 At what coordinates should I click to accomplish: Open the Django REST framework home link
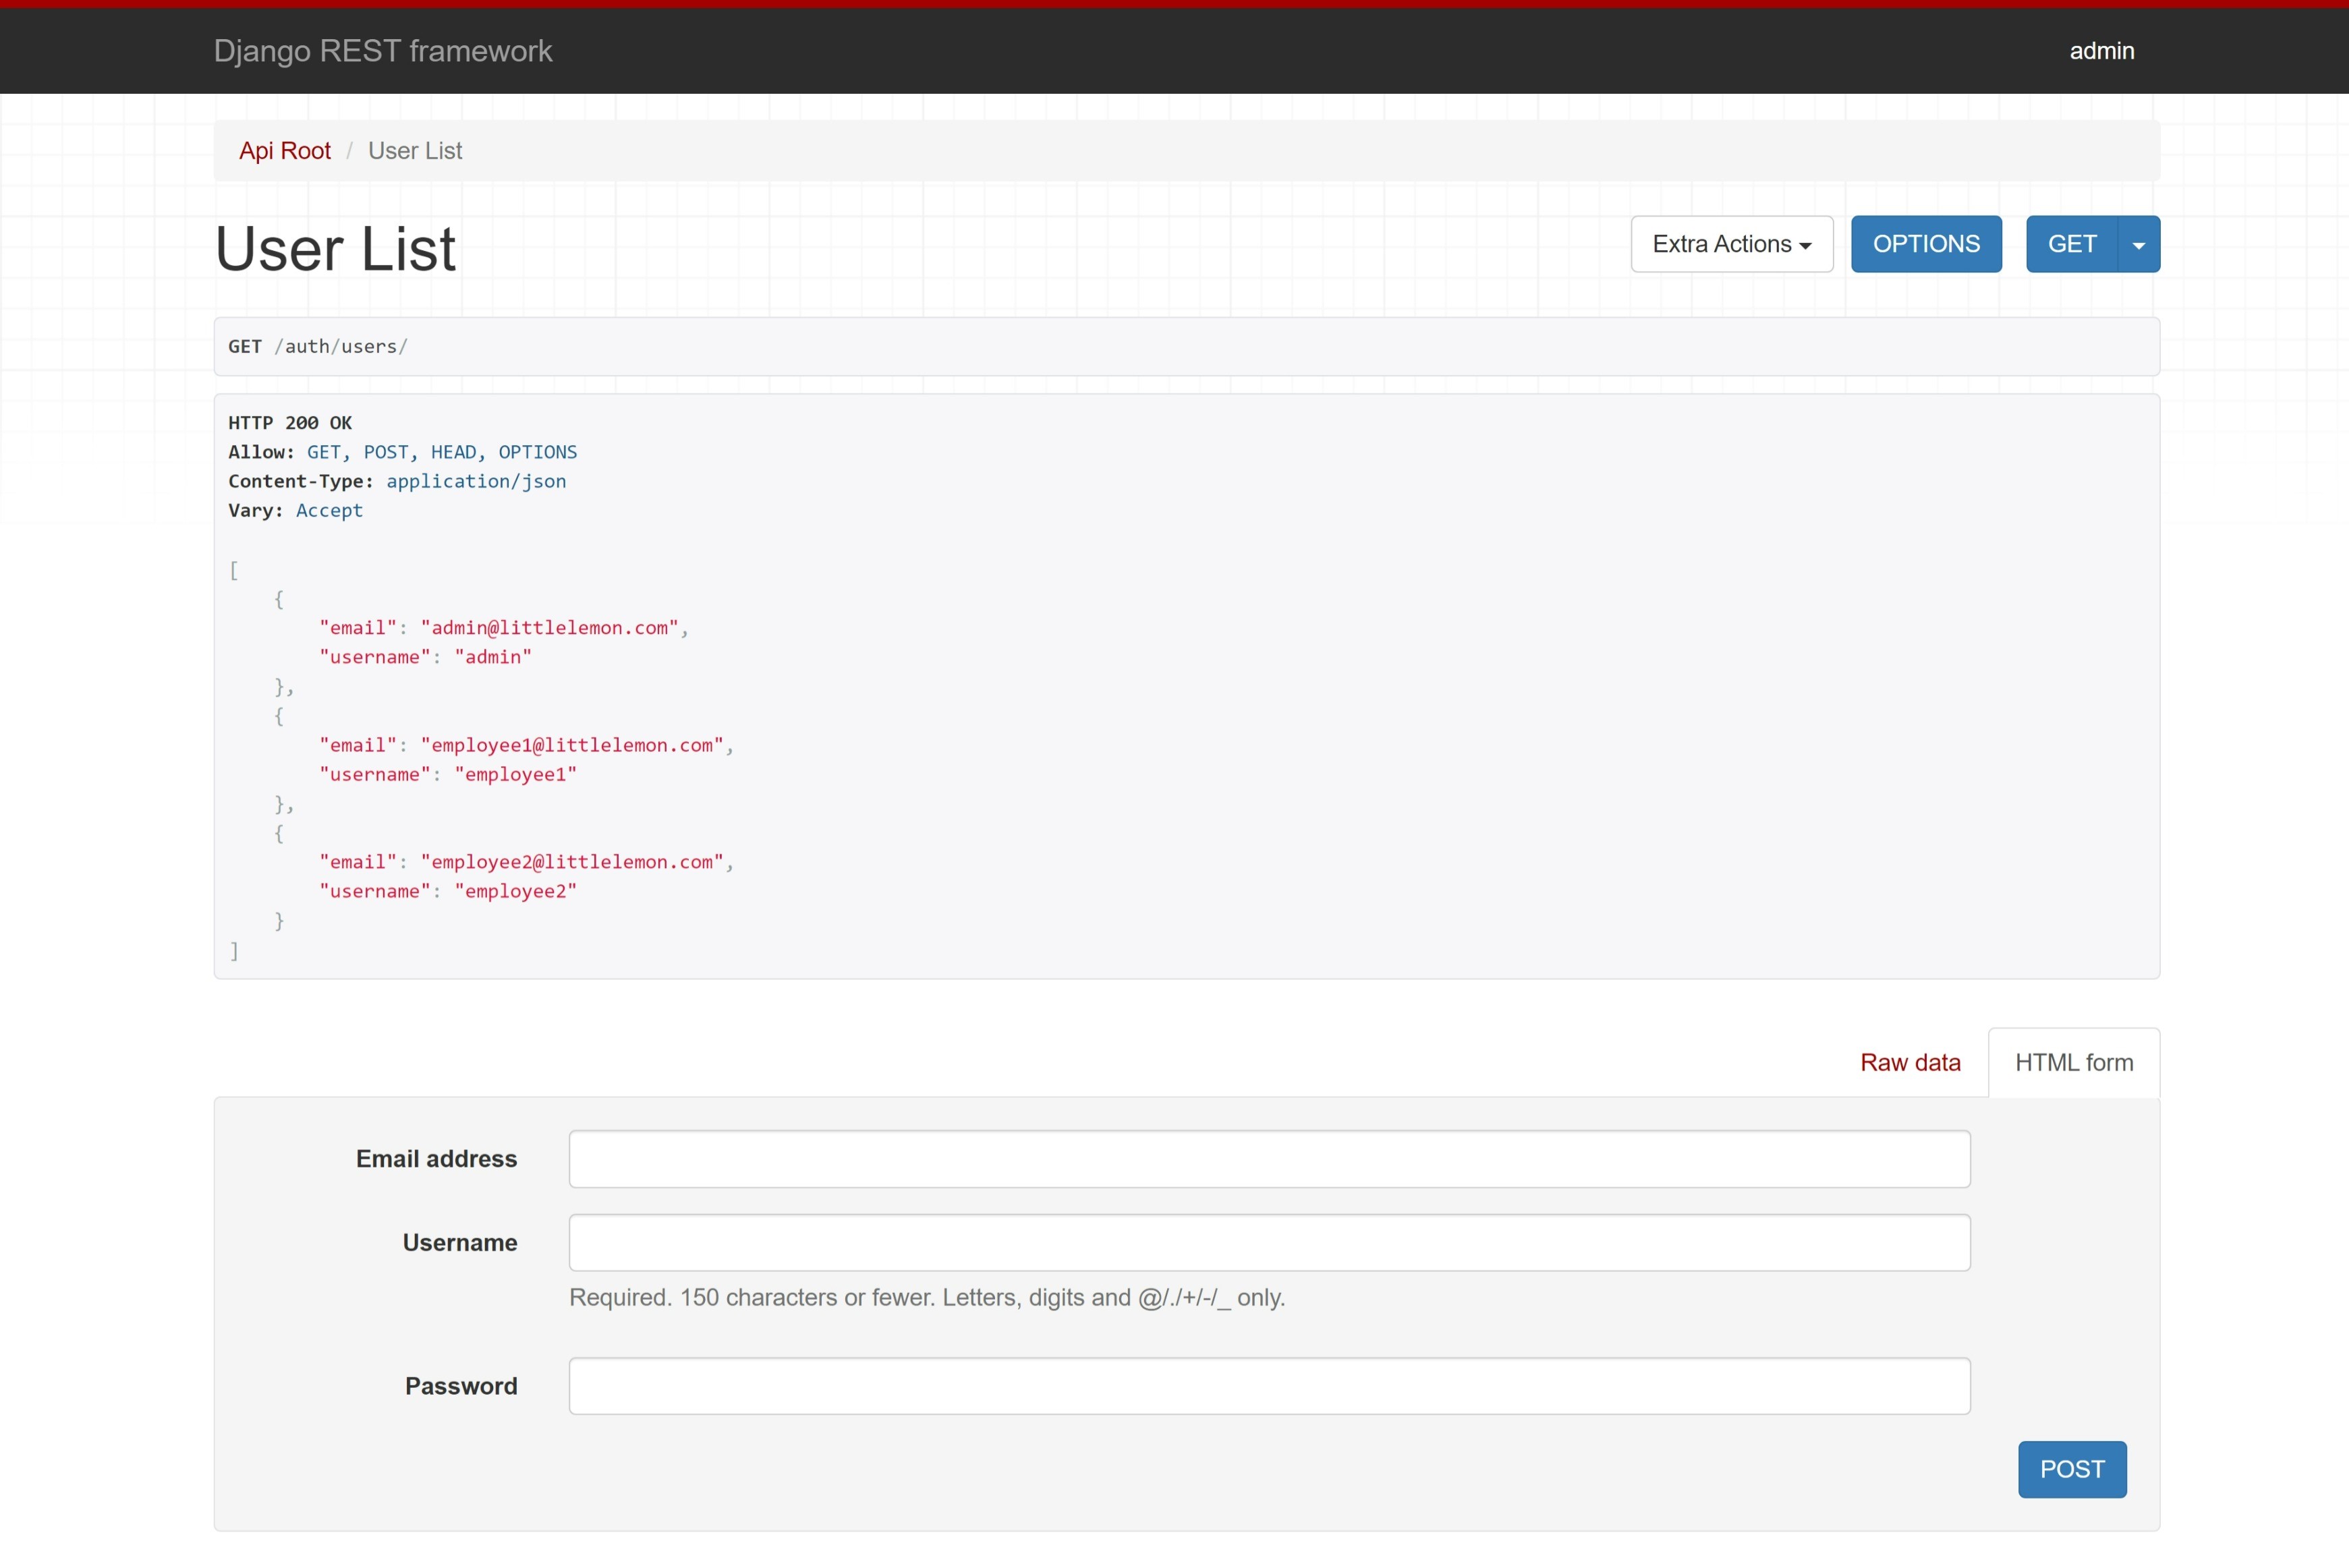(x=383, y=51)
